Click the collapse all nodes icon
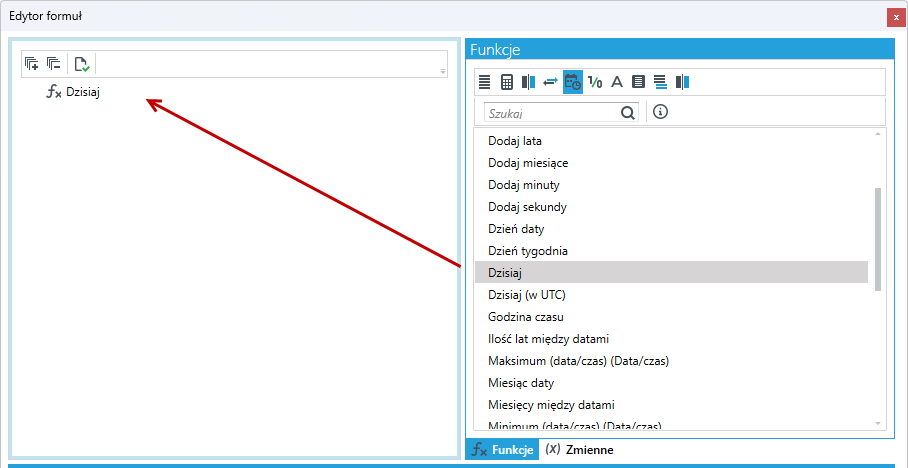This screenshot has height=468, width=908. click(54, 64)
